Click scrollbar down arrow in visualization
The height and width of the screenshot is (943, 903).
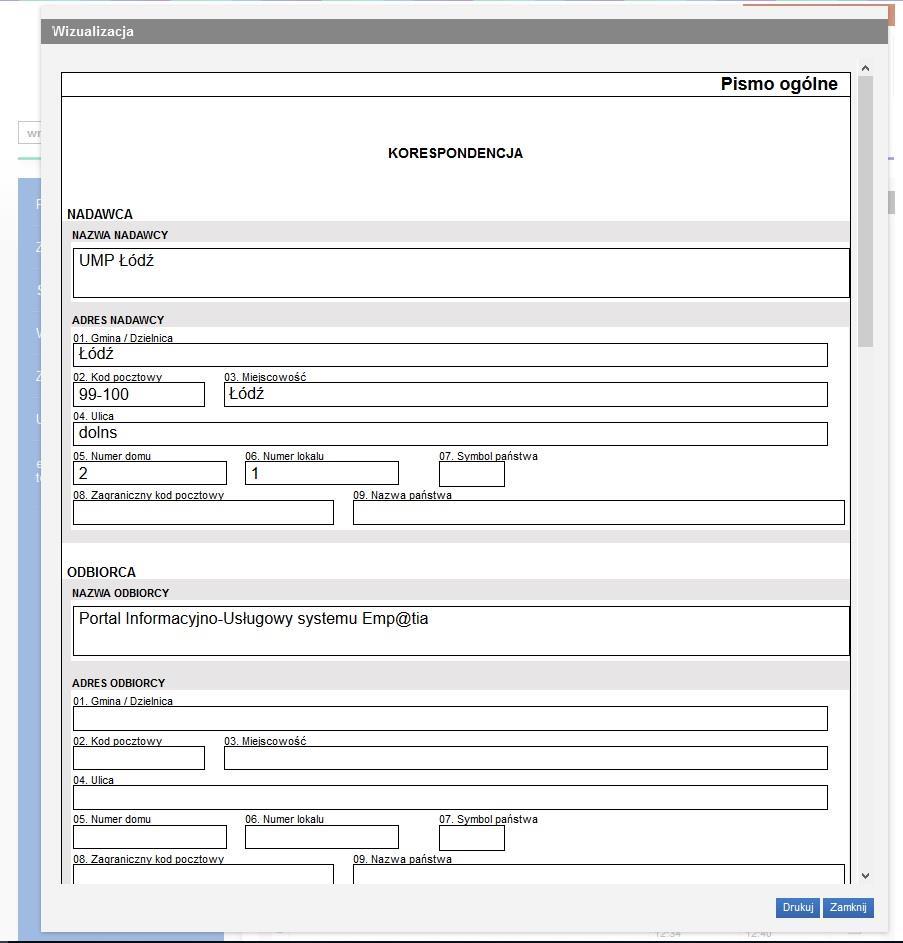(865, 876)
